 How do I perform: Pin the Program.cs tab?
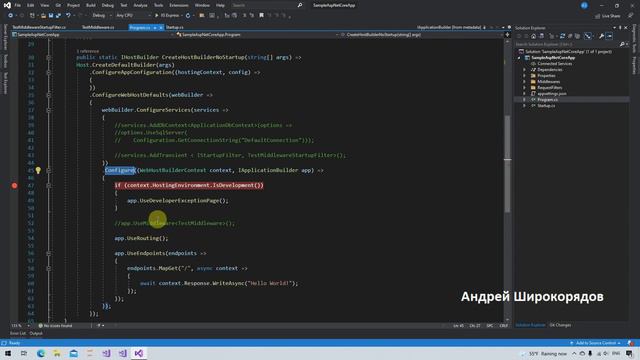point(155,27)
